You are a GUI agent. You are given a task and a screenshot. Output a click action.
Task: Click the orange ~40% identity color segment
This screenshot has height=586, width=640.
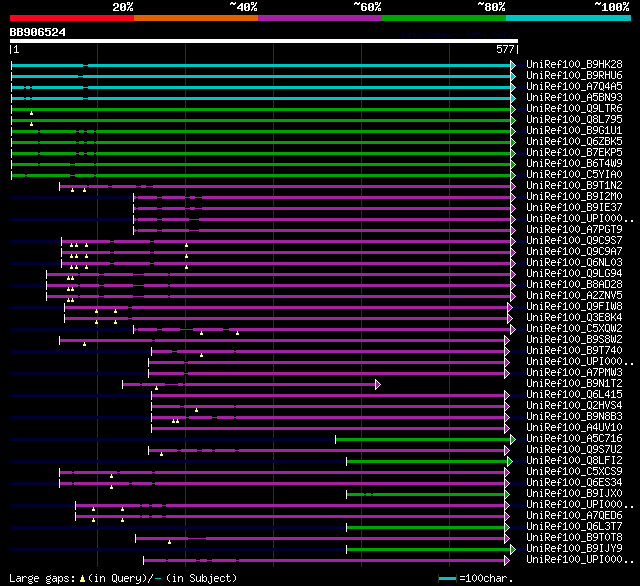196,18
